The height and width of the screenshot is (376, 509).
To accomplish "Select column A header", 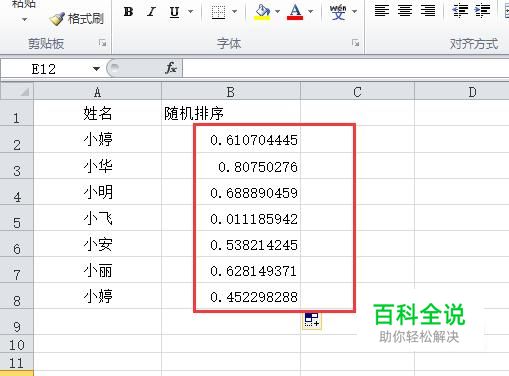I will click(x=97, y=92).
